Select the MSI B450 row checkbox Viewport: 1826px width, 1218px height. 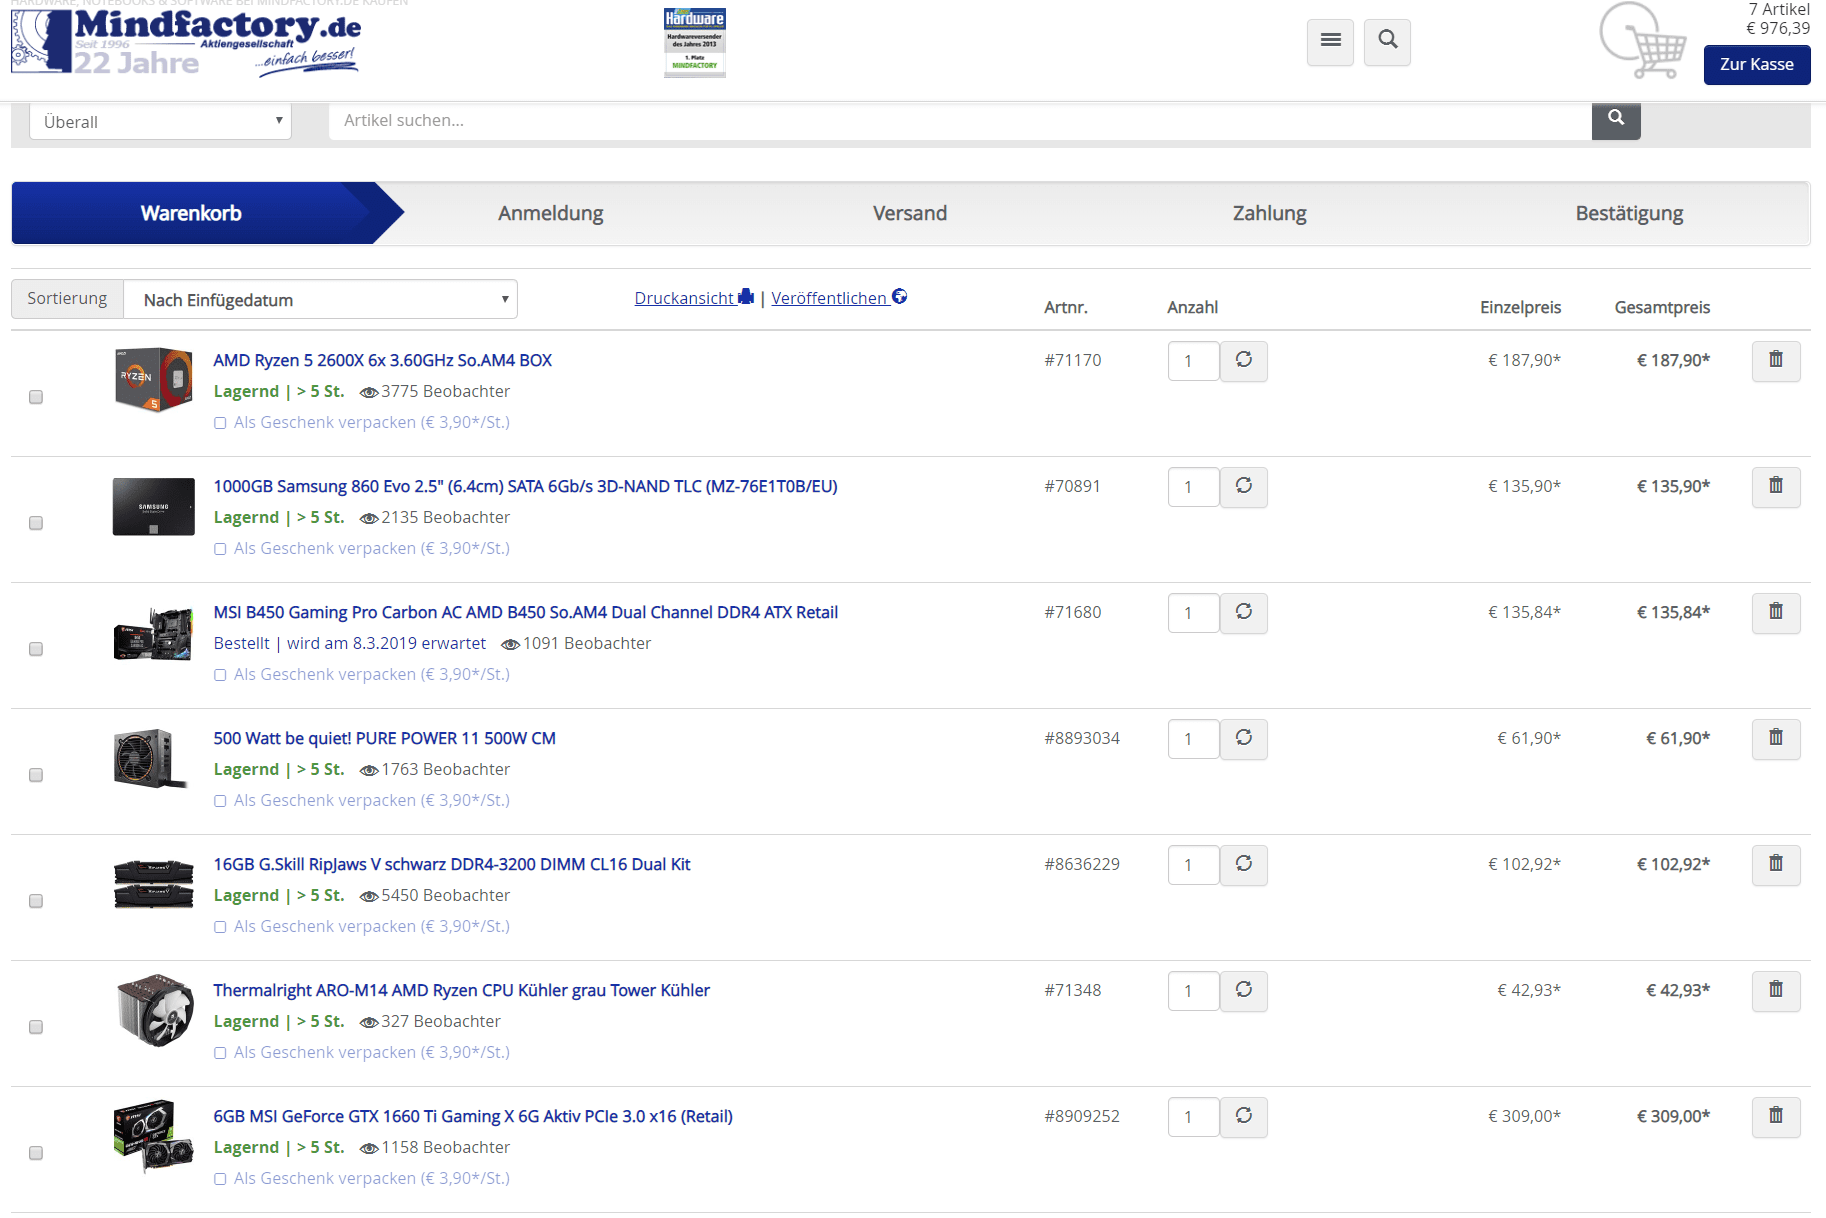pyautogui.click(x=36, y=649)
